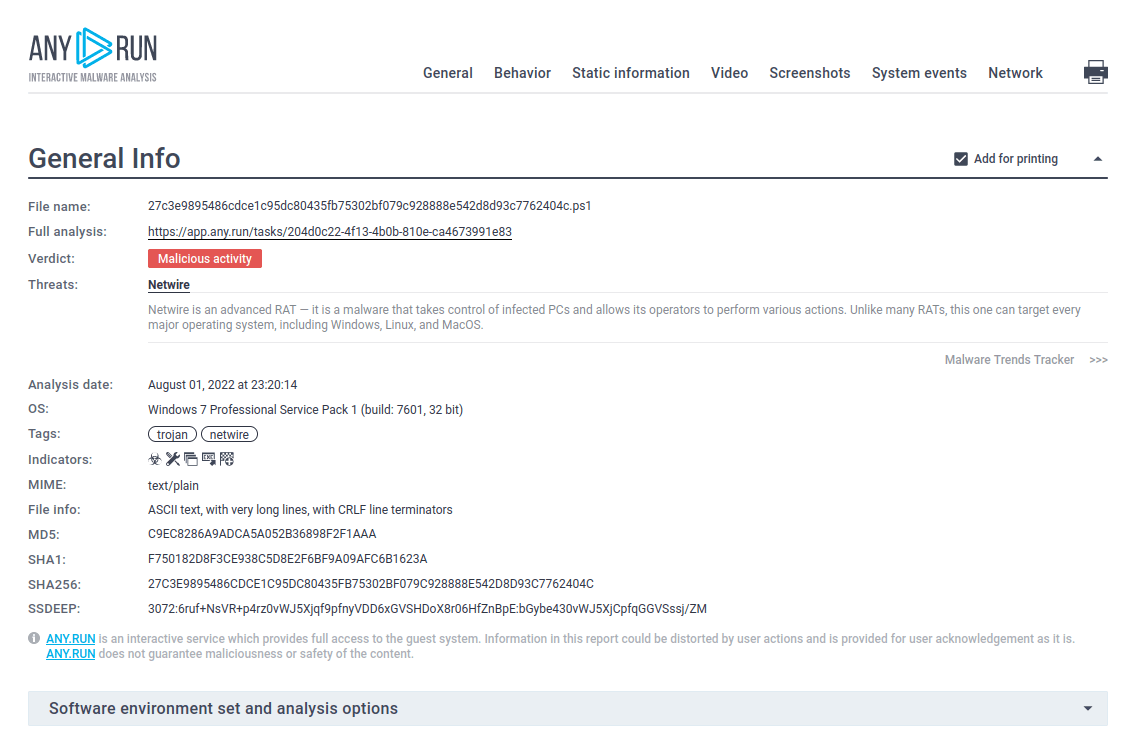Click the EXE arrow indicator icon
This screenshot has width=1135, height=748.
[208, 459]
